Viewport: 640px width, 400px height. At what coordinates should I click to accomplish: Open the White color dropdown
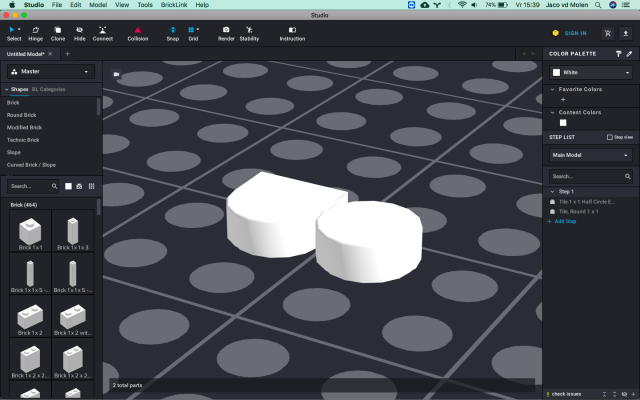[x=590, y=72]
